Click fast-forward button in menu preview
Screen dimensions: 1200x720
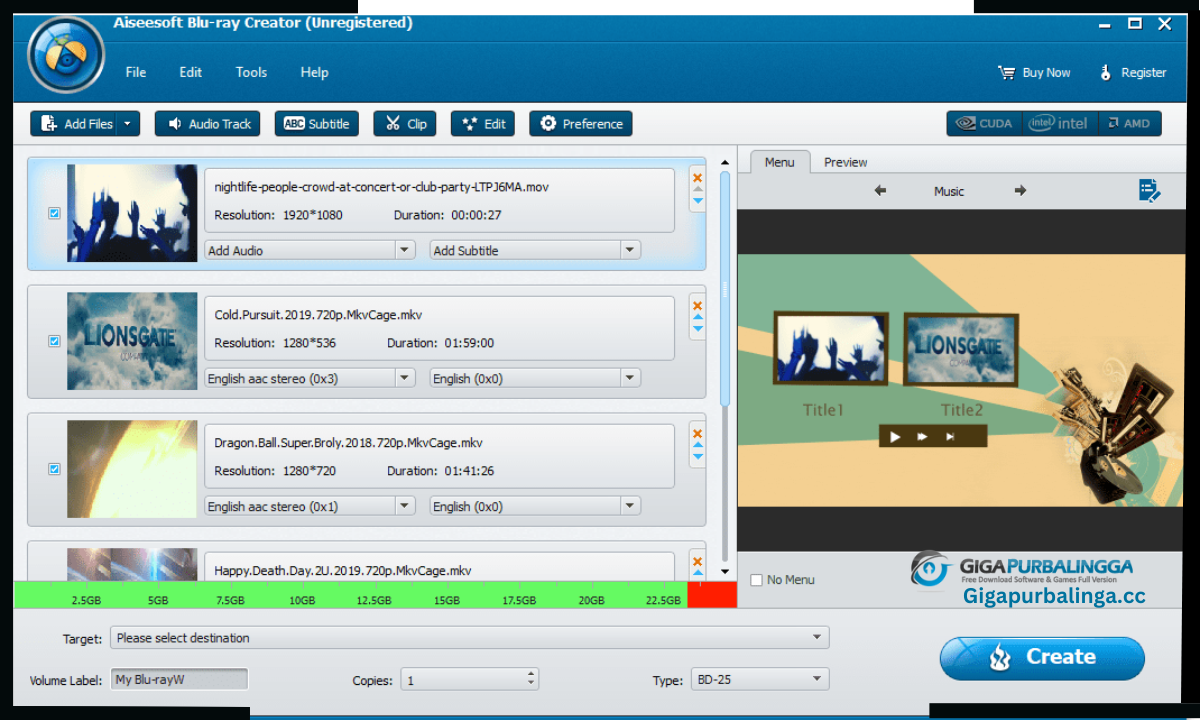[x=923, y=436]
